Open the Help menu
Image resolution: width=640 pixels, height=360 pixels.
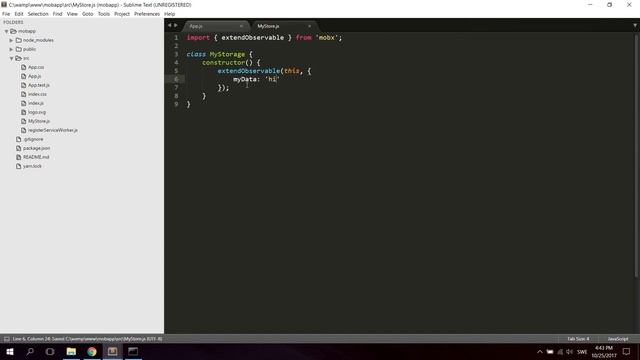169,14
